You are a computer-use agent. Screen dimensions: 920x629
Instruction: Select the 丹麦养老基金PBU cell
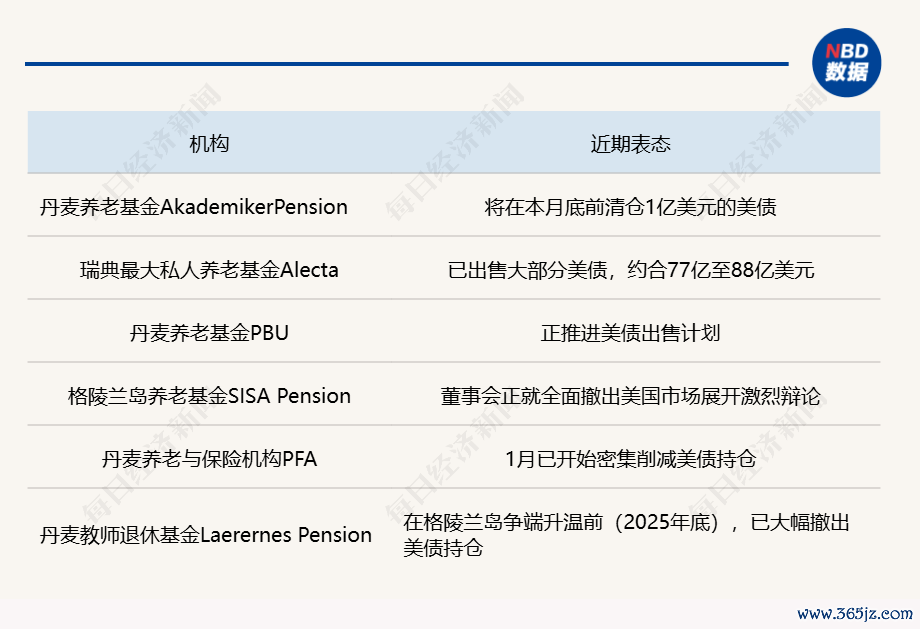click(209, 333)
